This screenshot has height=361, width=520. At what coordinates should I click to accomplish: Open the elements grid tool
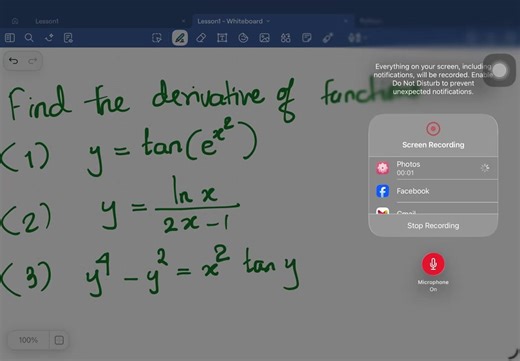(x=285, y=38)
